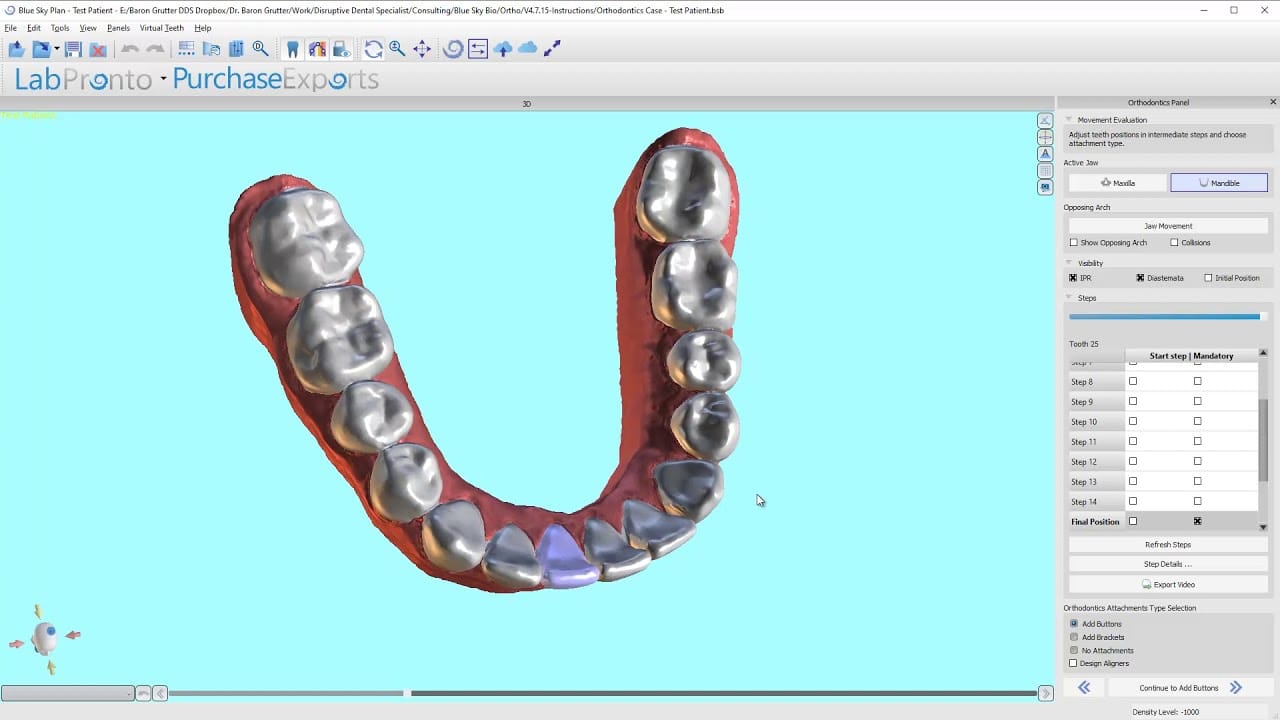This screenshot has height=720, width=1280.
Task: Enable the Collisions checkbox
Action: (1174, 243)
